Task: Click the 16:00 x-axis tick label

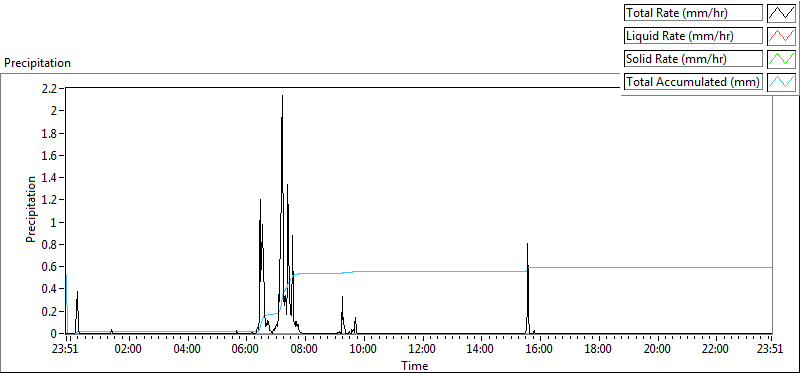Action: tap(540, 350)
